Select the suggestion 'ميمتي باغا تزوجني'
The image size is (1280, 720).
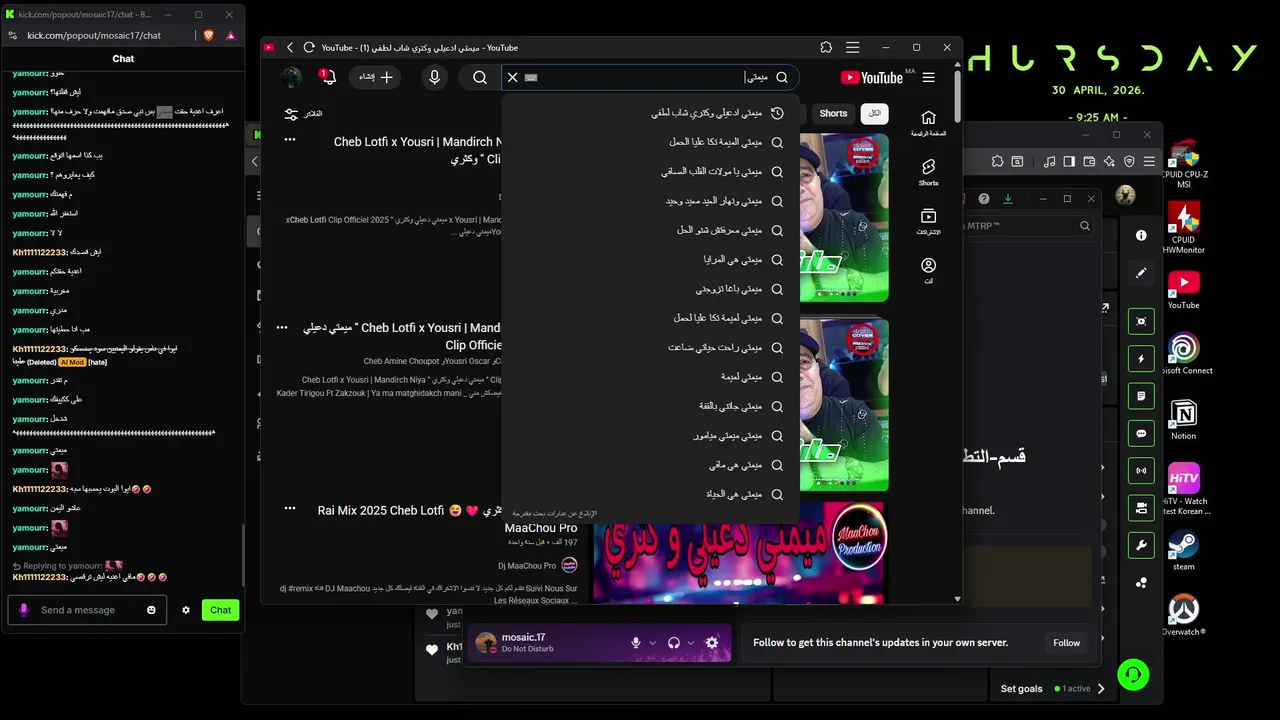click(650, 289)
